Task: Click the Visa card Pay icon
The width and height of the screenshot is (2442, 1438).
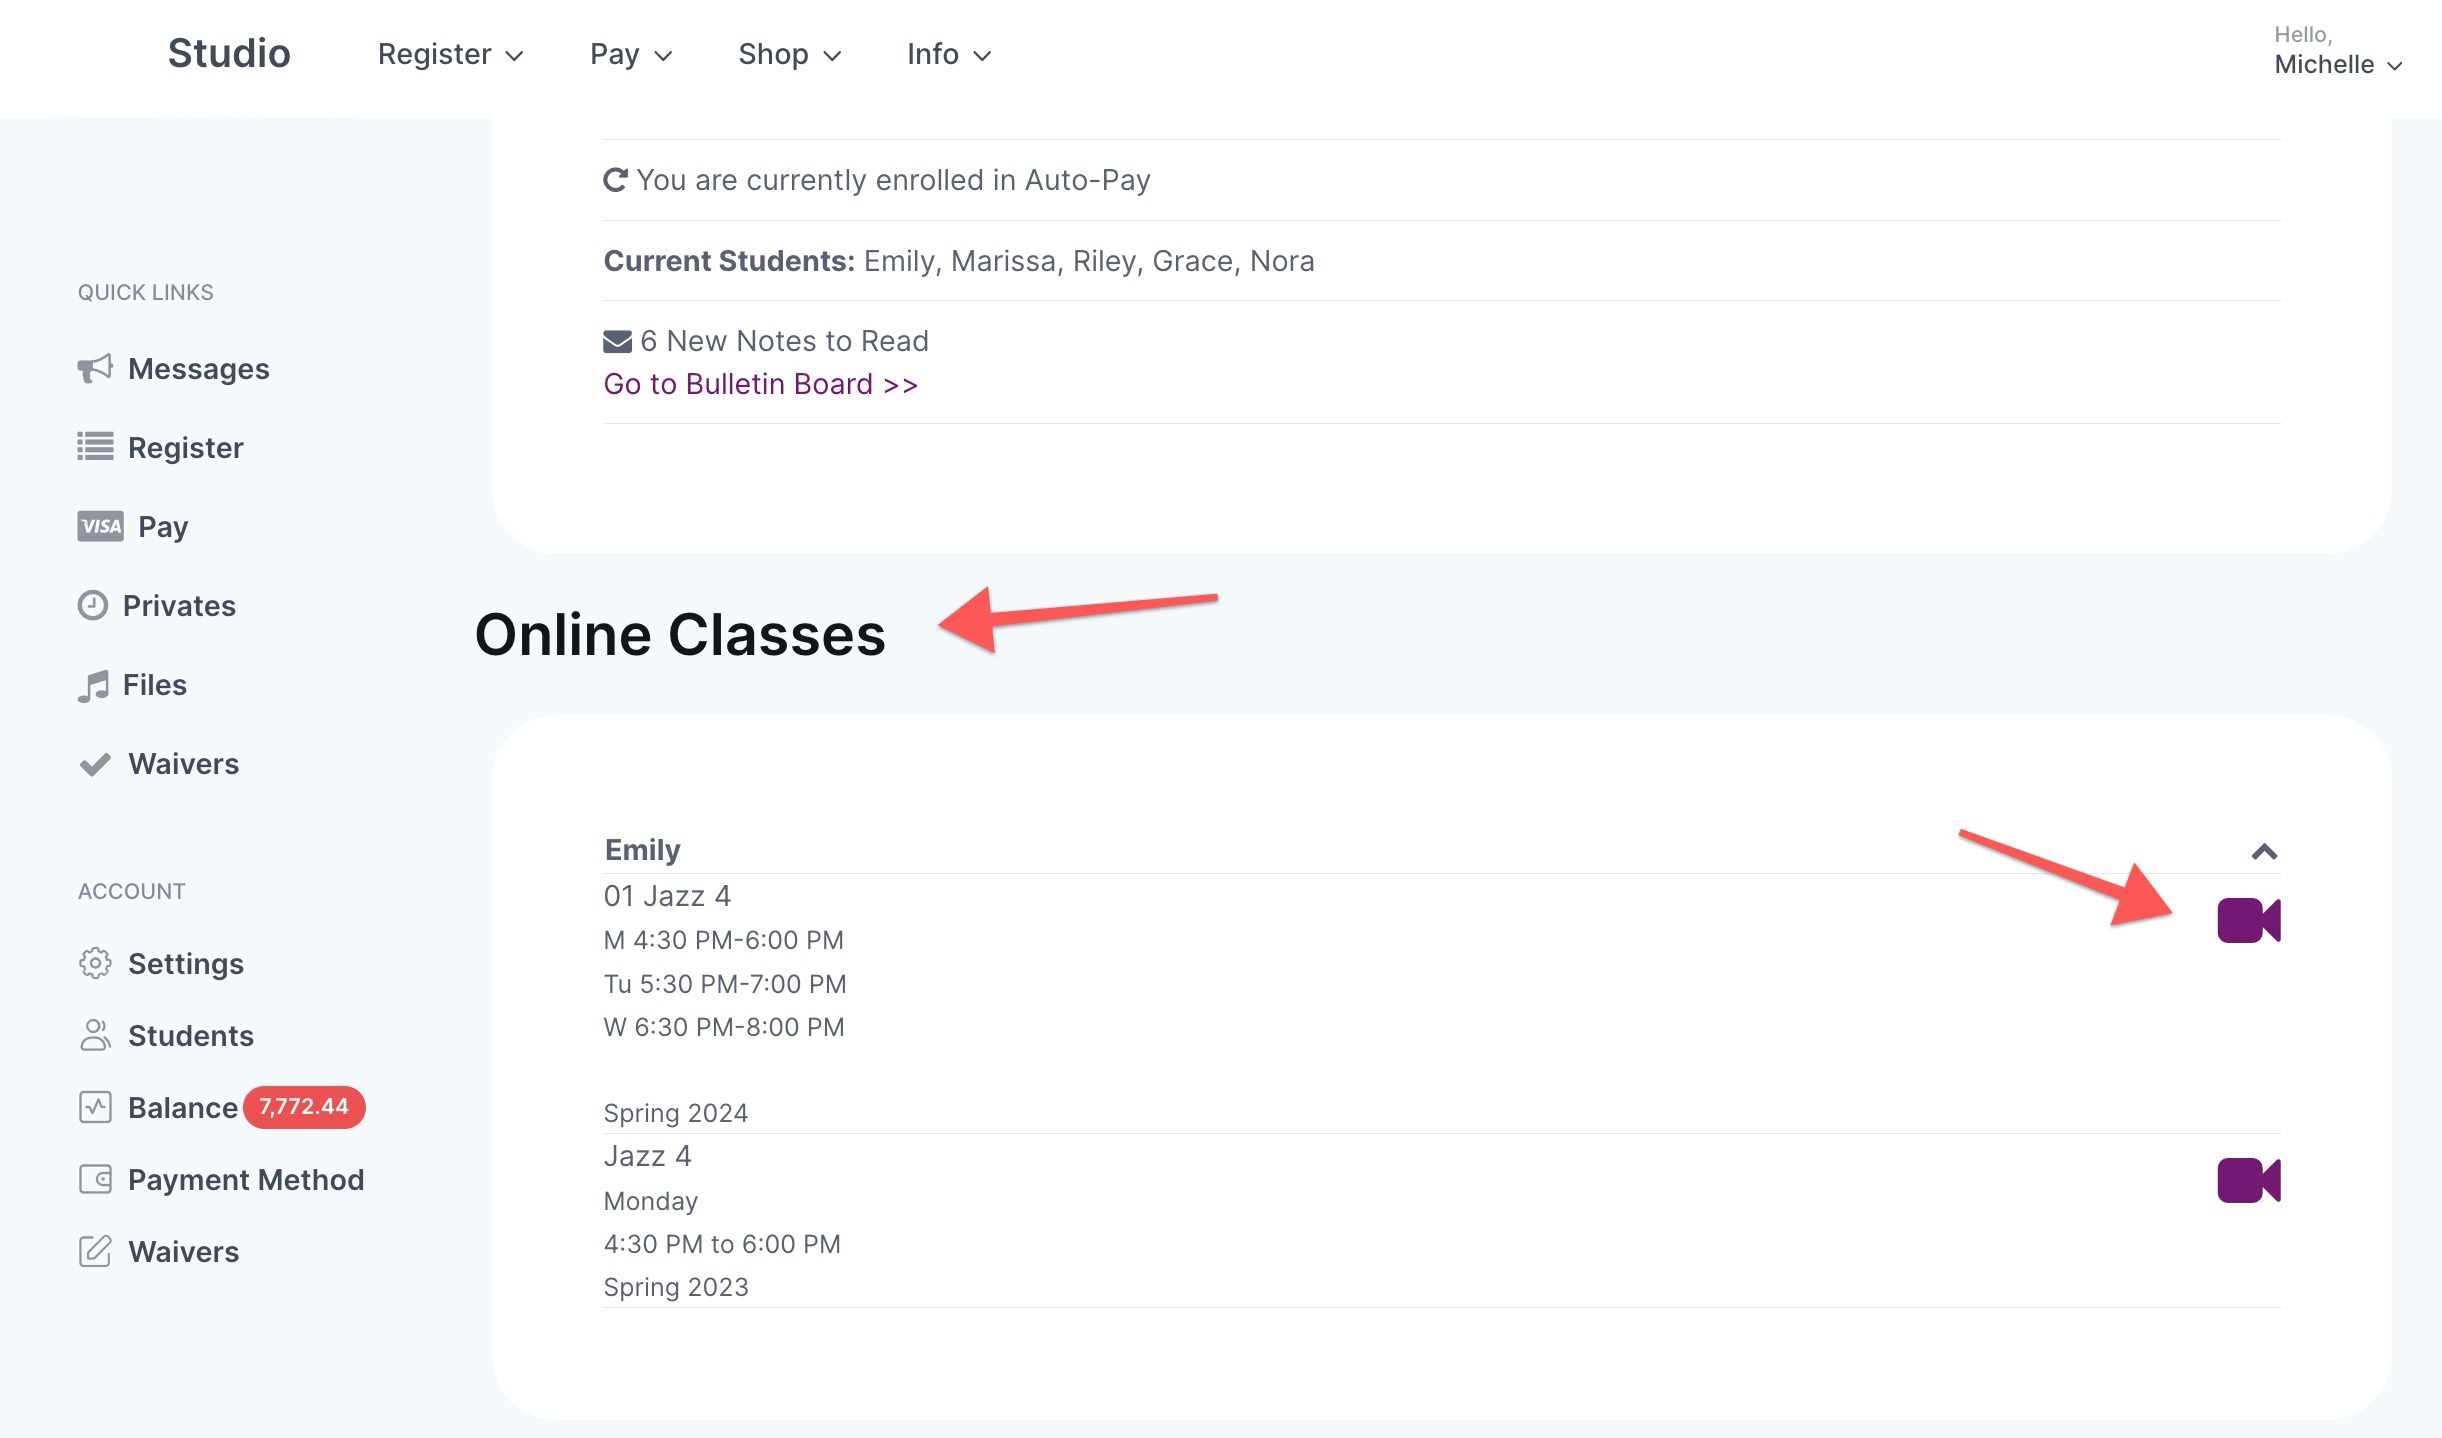Action: [x=100, y=526]
